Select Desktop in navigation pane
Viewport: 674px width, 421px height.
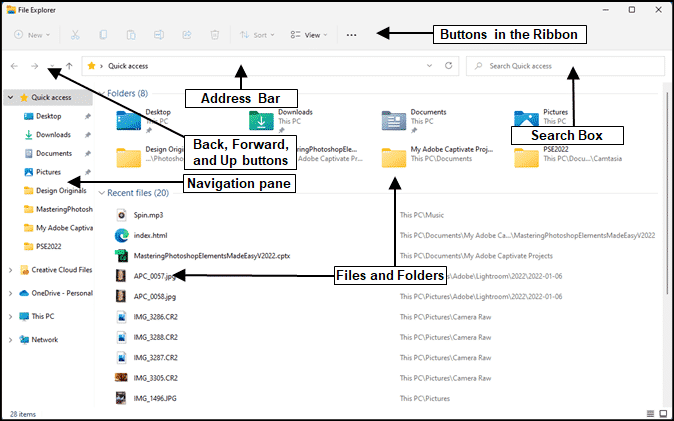coord(49,116)
